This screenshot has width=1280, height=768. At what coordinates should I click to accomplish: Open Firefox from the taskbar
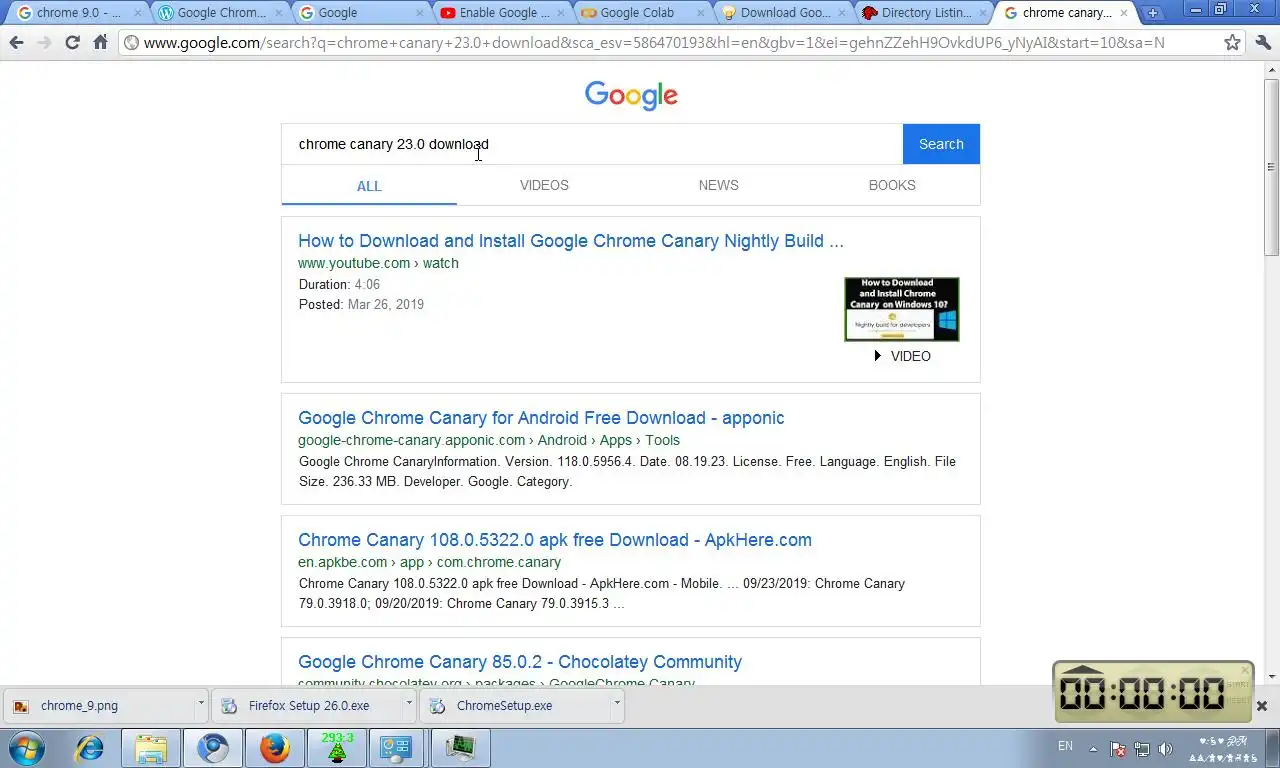click(x=274, y=748)
